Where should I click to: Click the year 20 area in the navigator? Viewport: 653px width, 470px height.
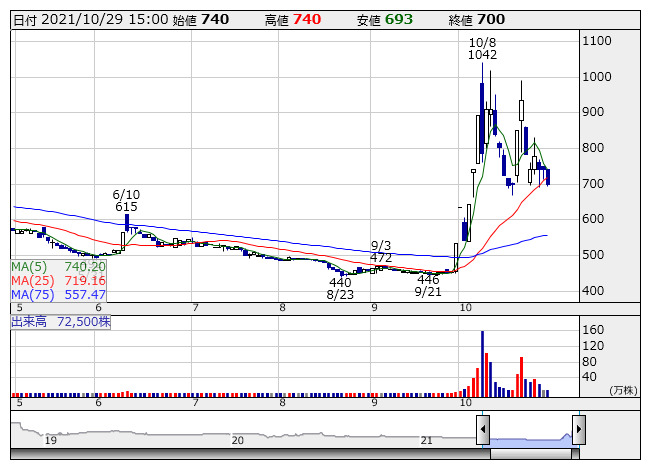point(237,439)
